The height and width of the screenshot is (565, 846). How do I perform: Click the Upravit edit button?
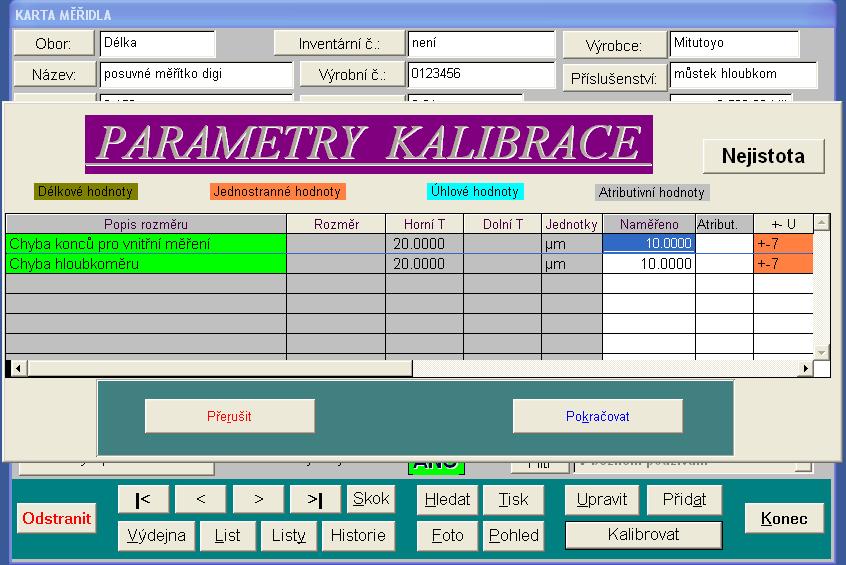[602, 500]
